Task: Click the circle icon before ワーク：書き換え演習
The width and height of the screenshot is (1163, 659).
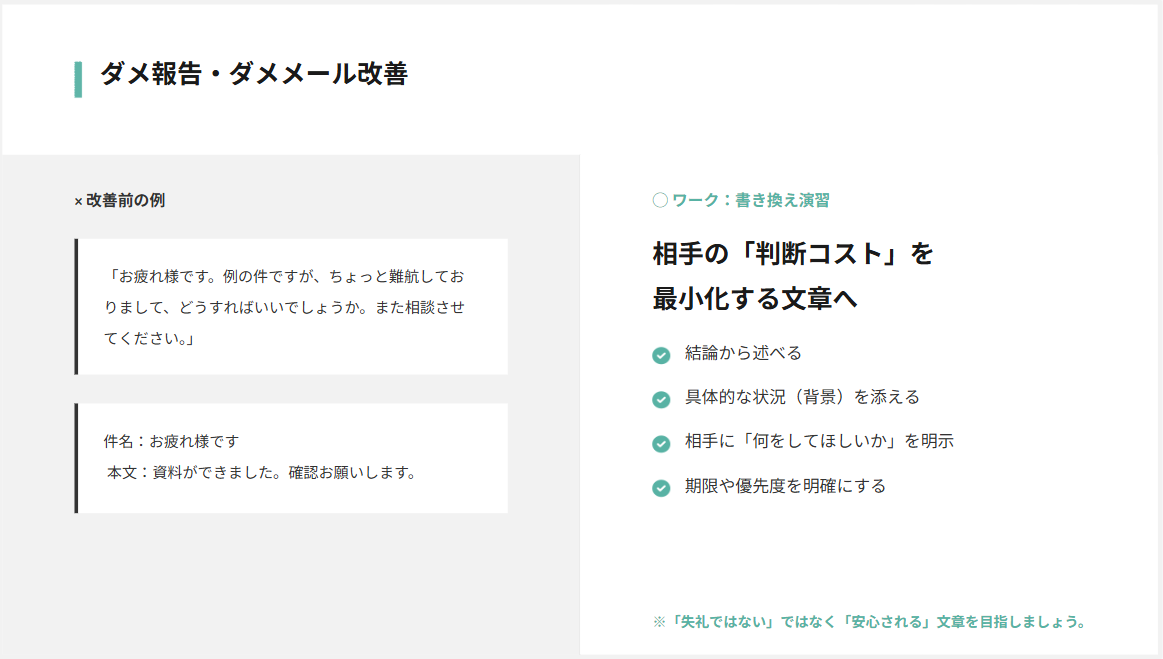Action: pyautogui.click(x=660, y=200)
